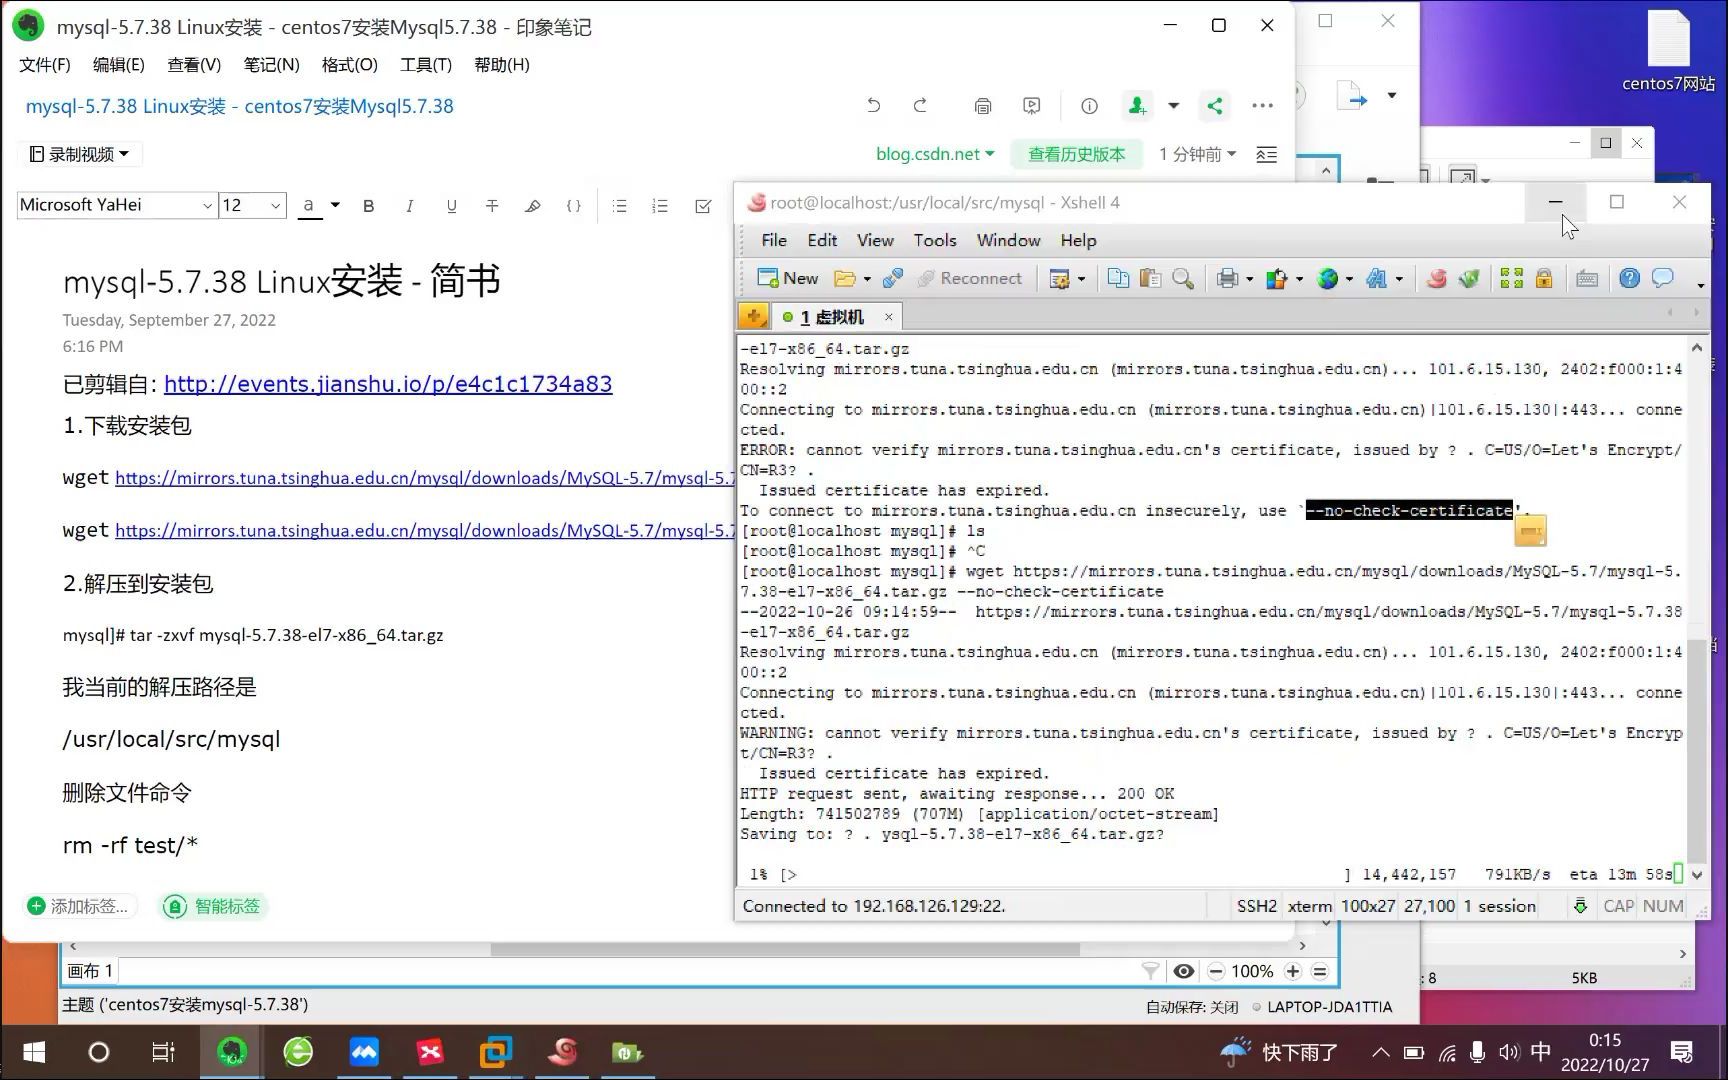
Task: Open the font size dropdown
Action: point(277,205)
